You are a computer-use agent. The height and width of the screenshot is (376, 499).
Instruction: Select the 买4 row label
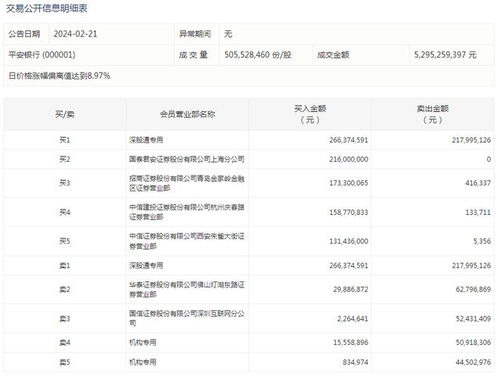(x=65, y=212)
